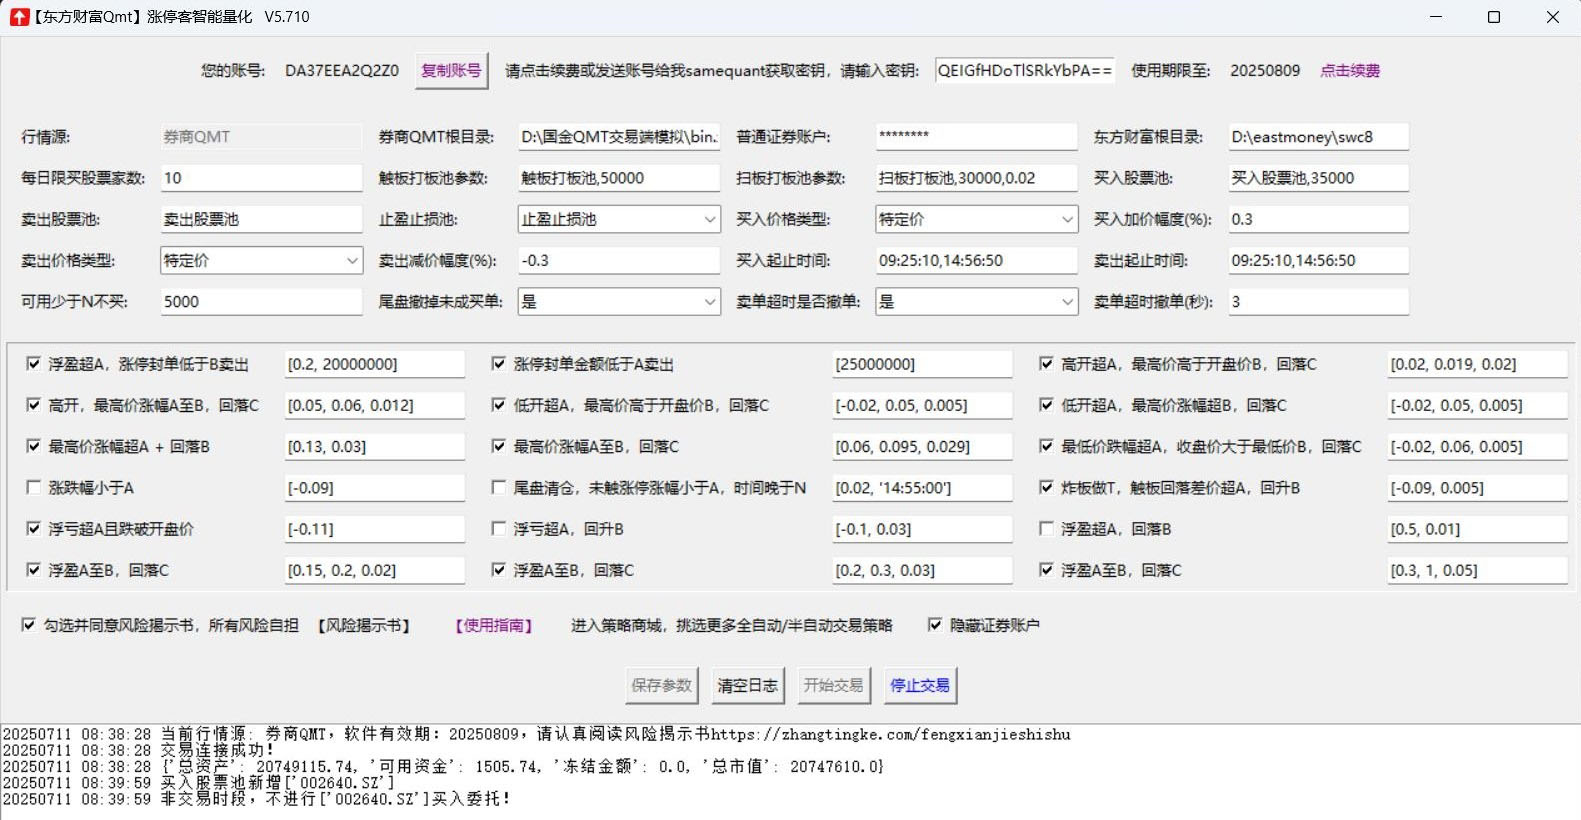Clear the log with 清空日志
The image size is (1581, 820).
[x=748, y=685]
